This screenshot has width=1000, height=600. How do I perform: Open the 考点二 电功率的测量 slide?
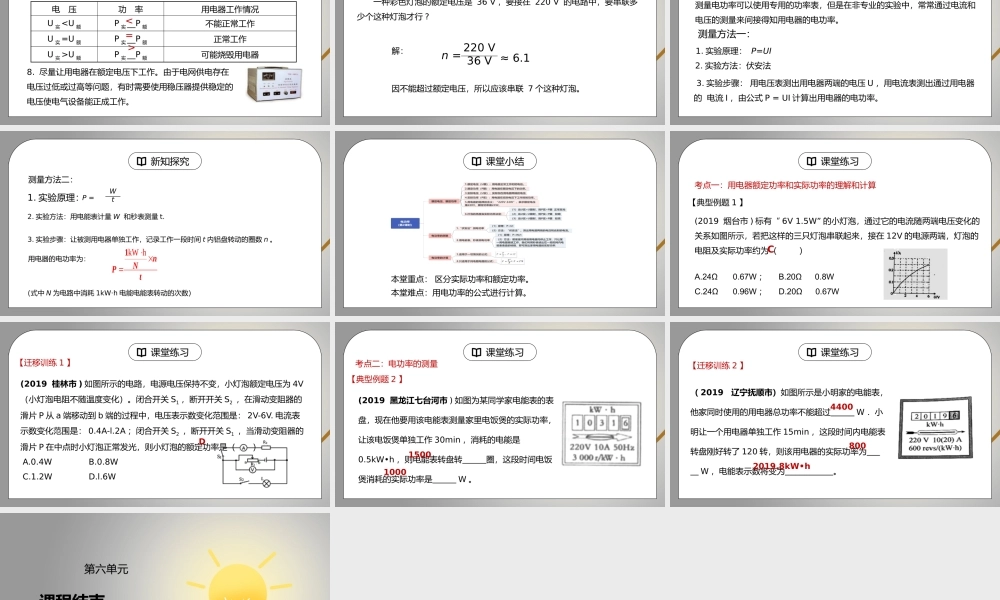tap(500, 414)
